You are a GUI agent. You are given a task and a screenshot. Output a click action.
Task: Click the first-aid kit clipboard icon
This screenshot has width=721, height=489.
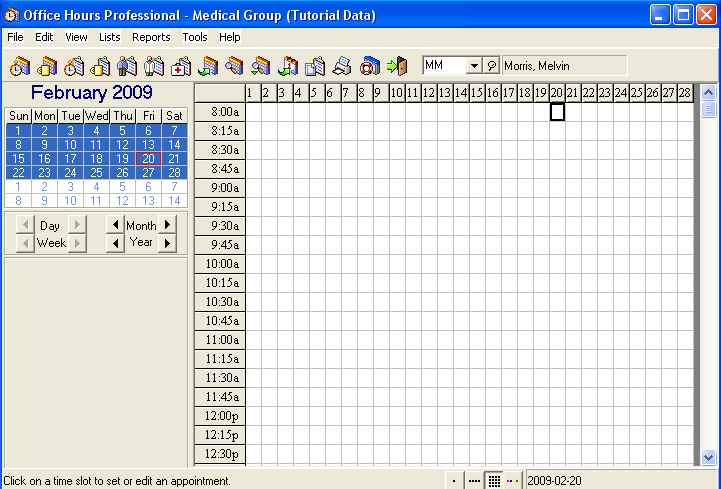click(181, 66)
